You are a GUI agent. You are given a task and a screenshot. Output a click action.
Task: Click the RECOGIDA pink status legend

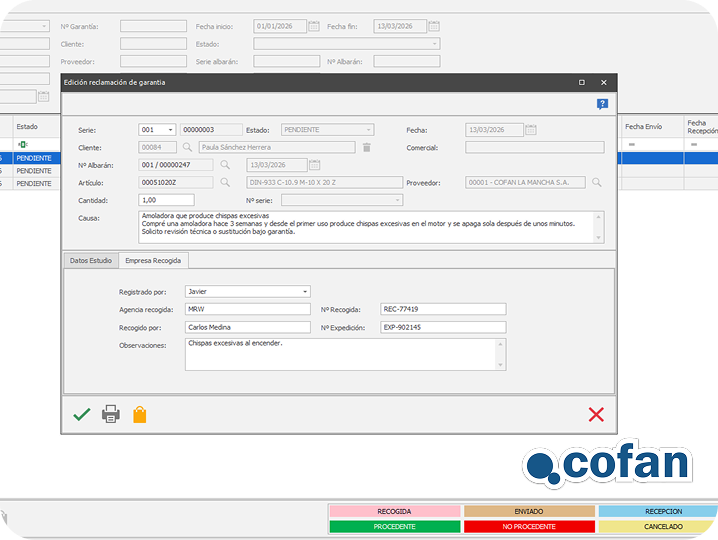[394, 511]
